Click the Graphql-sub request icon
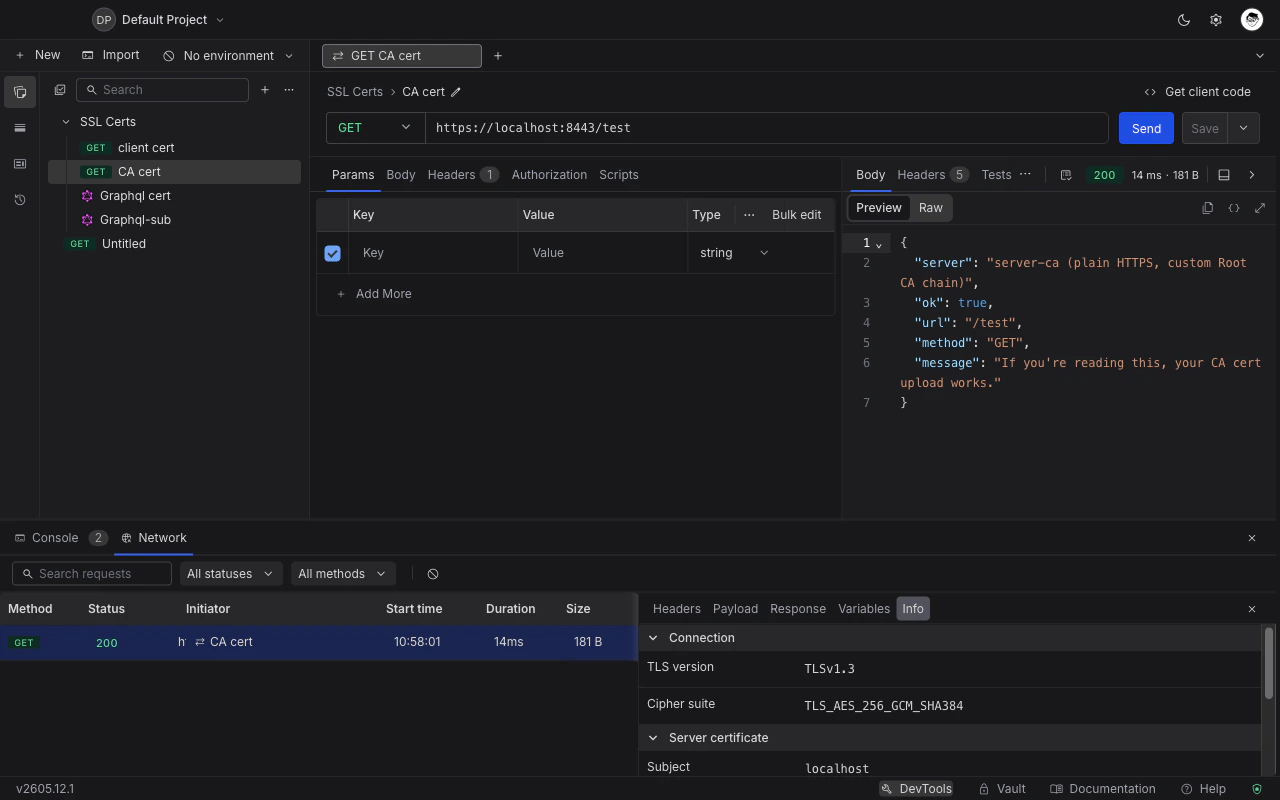 tap(87, 220)
